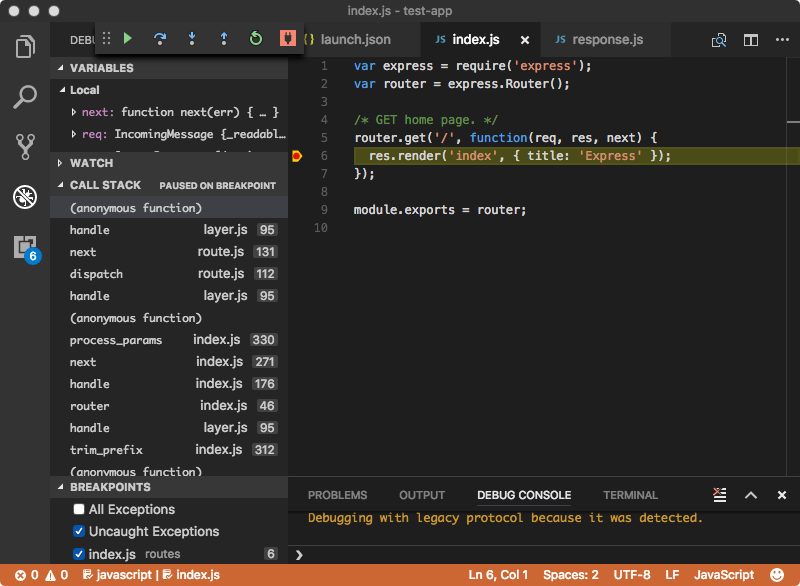Collapse the Variables section
The width and height of the screenshot is (800, 586).
[x=61, y=68]
